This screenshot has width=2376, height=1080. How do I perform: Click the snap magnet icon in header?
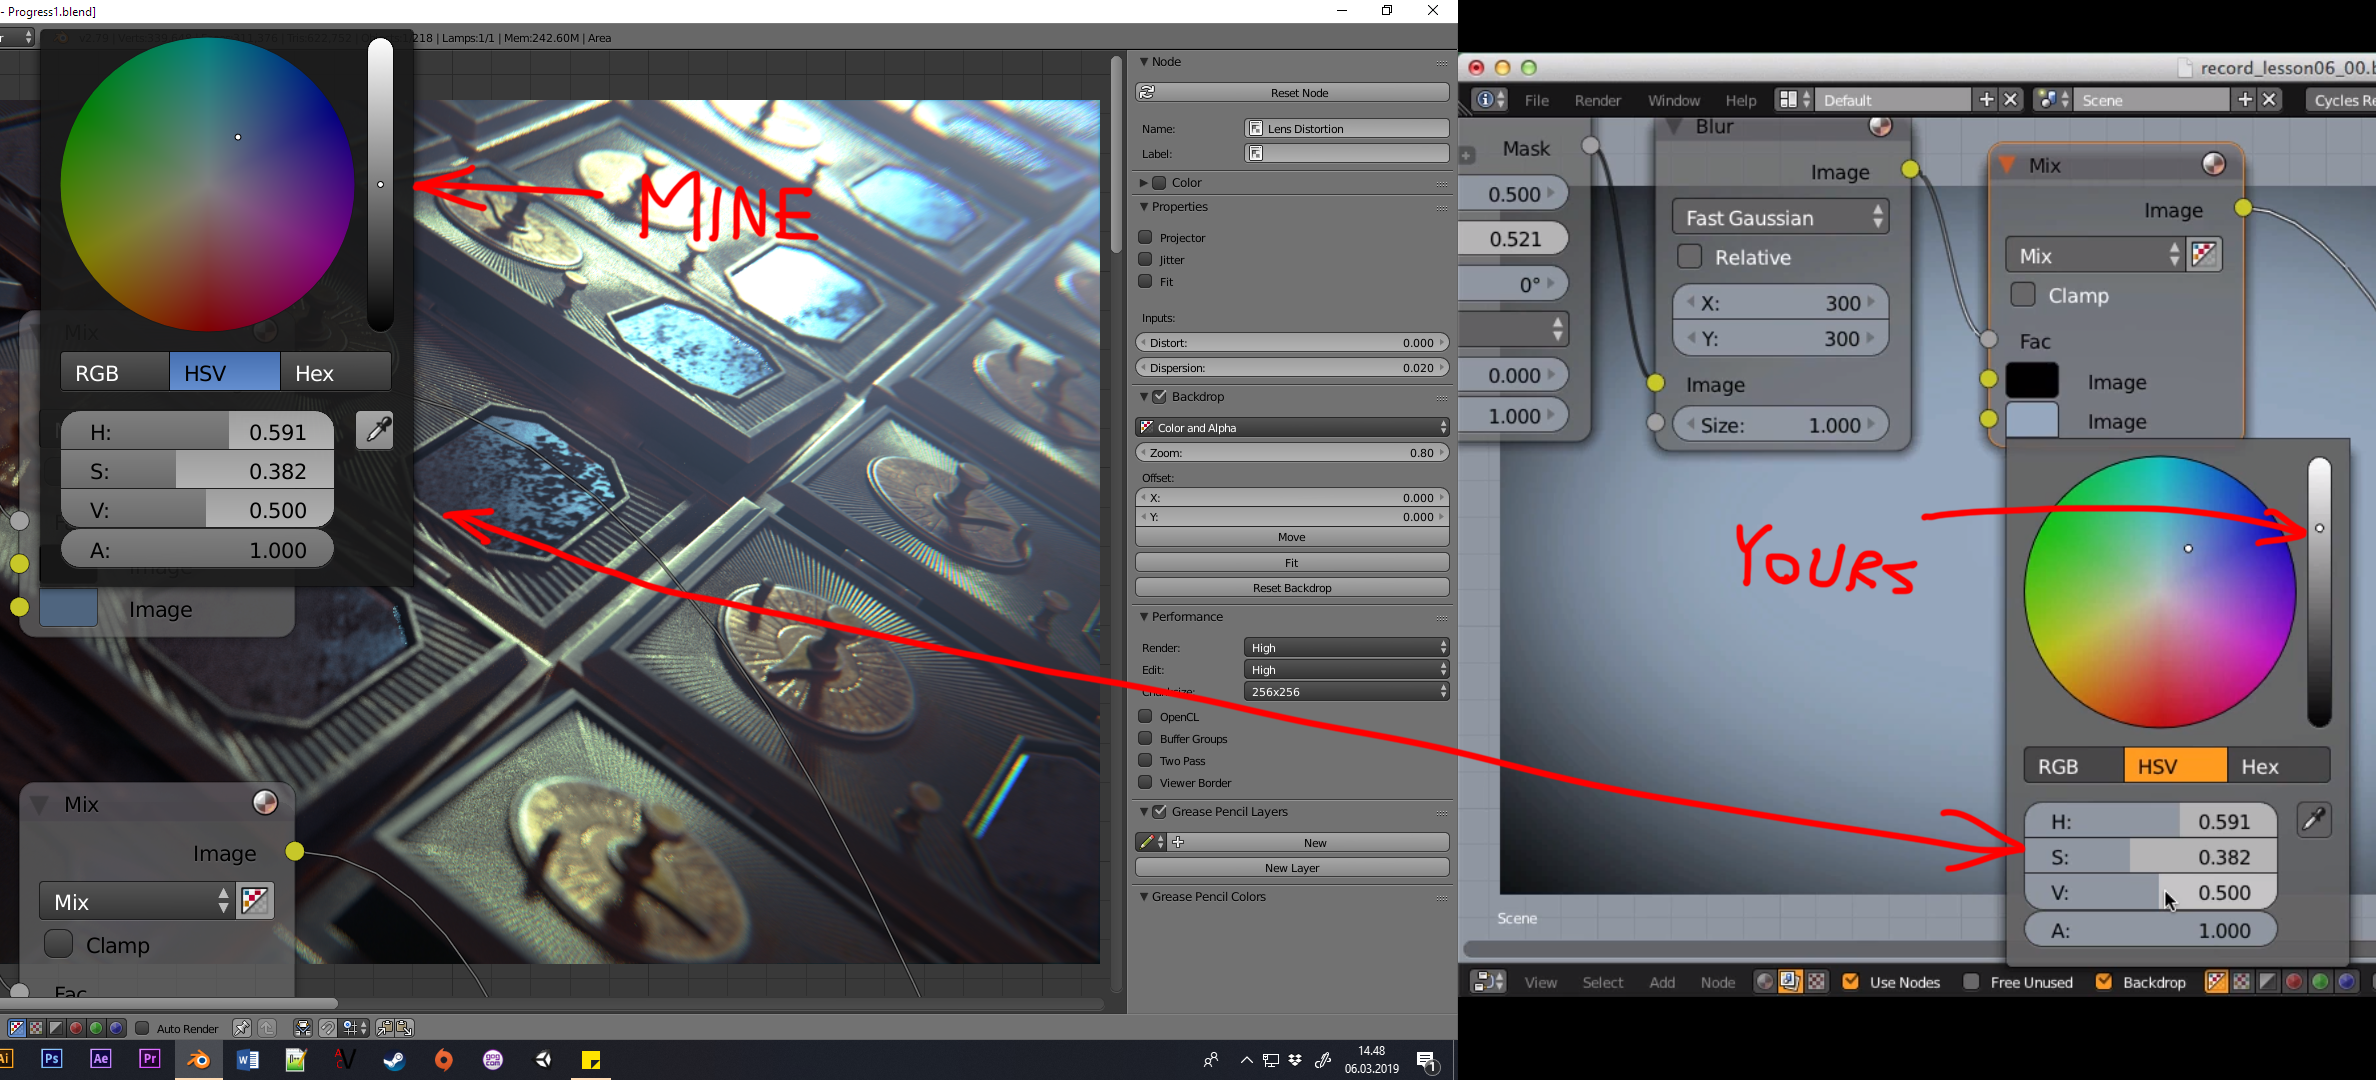(327, 1028)
